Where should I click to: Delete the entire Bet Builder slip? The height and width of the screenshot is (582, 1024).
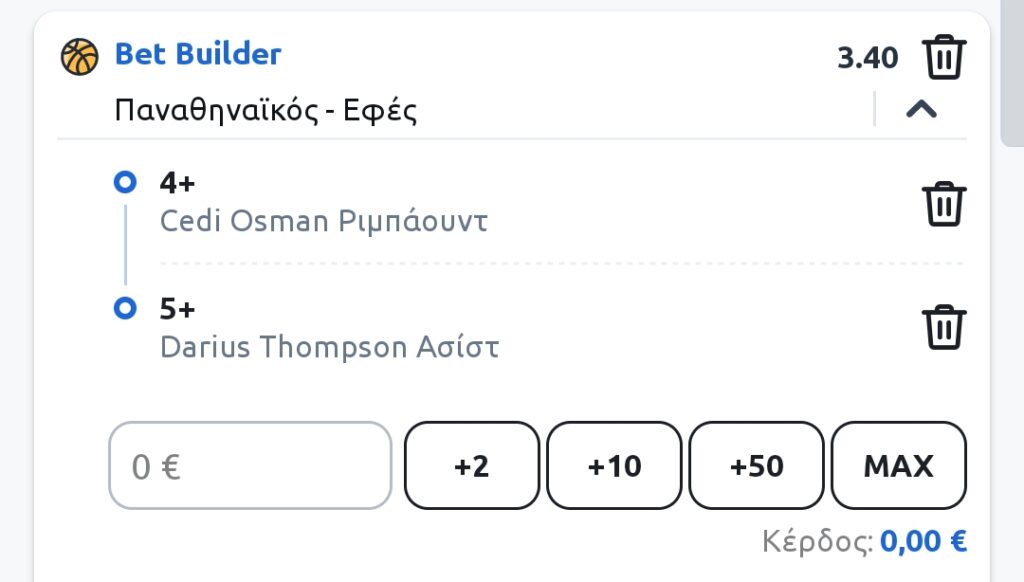[x=944, y=57]
